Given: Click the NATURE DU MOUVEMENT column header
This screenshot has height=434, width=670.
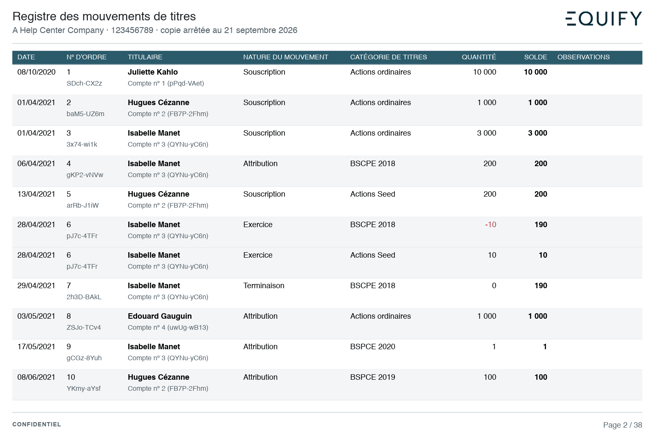Looking at the screenshot, I should pos(285,57).
